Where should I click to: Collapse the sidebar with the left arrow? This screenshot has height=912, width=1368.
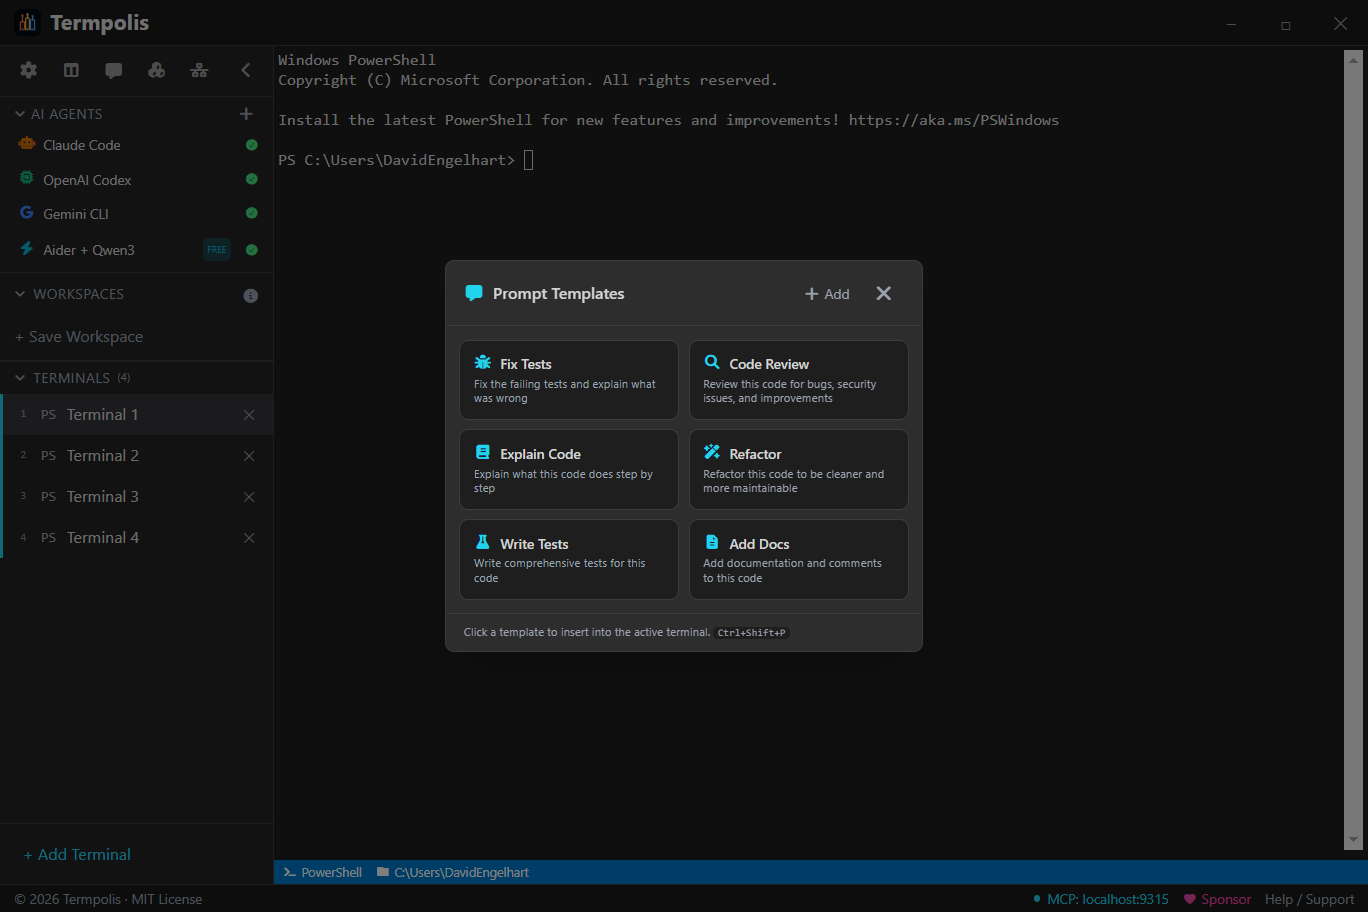(246, 70)
